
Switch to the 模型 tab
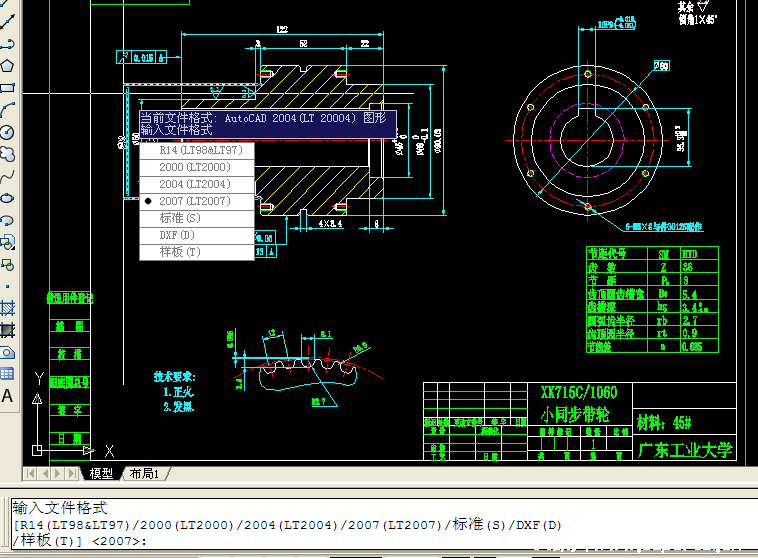click(101, 473)
